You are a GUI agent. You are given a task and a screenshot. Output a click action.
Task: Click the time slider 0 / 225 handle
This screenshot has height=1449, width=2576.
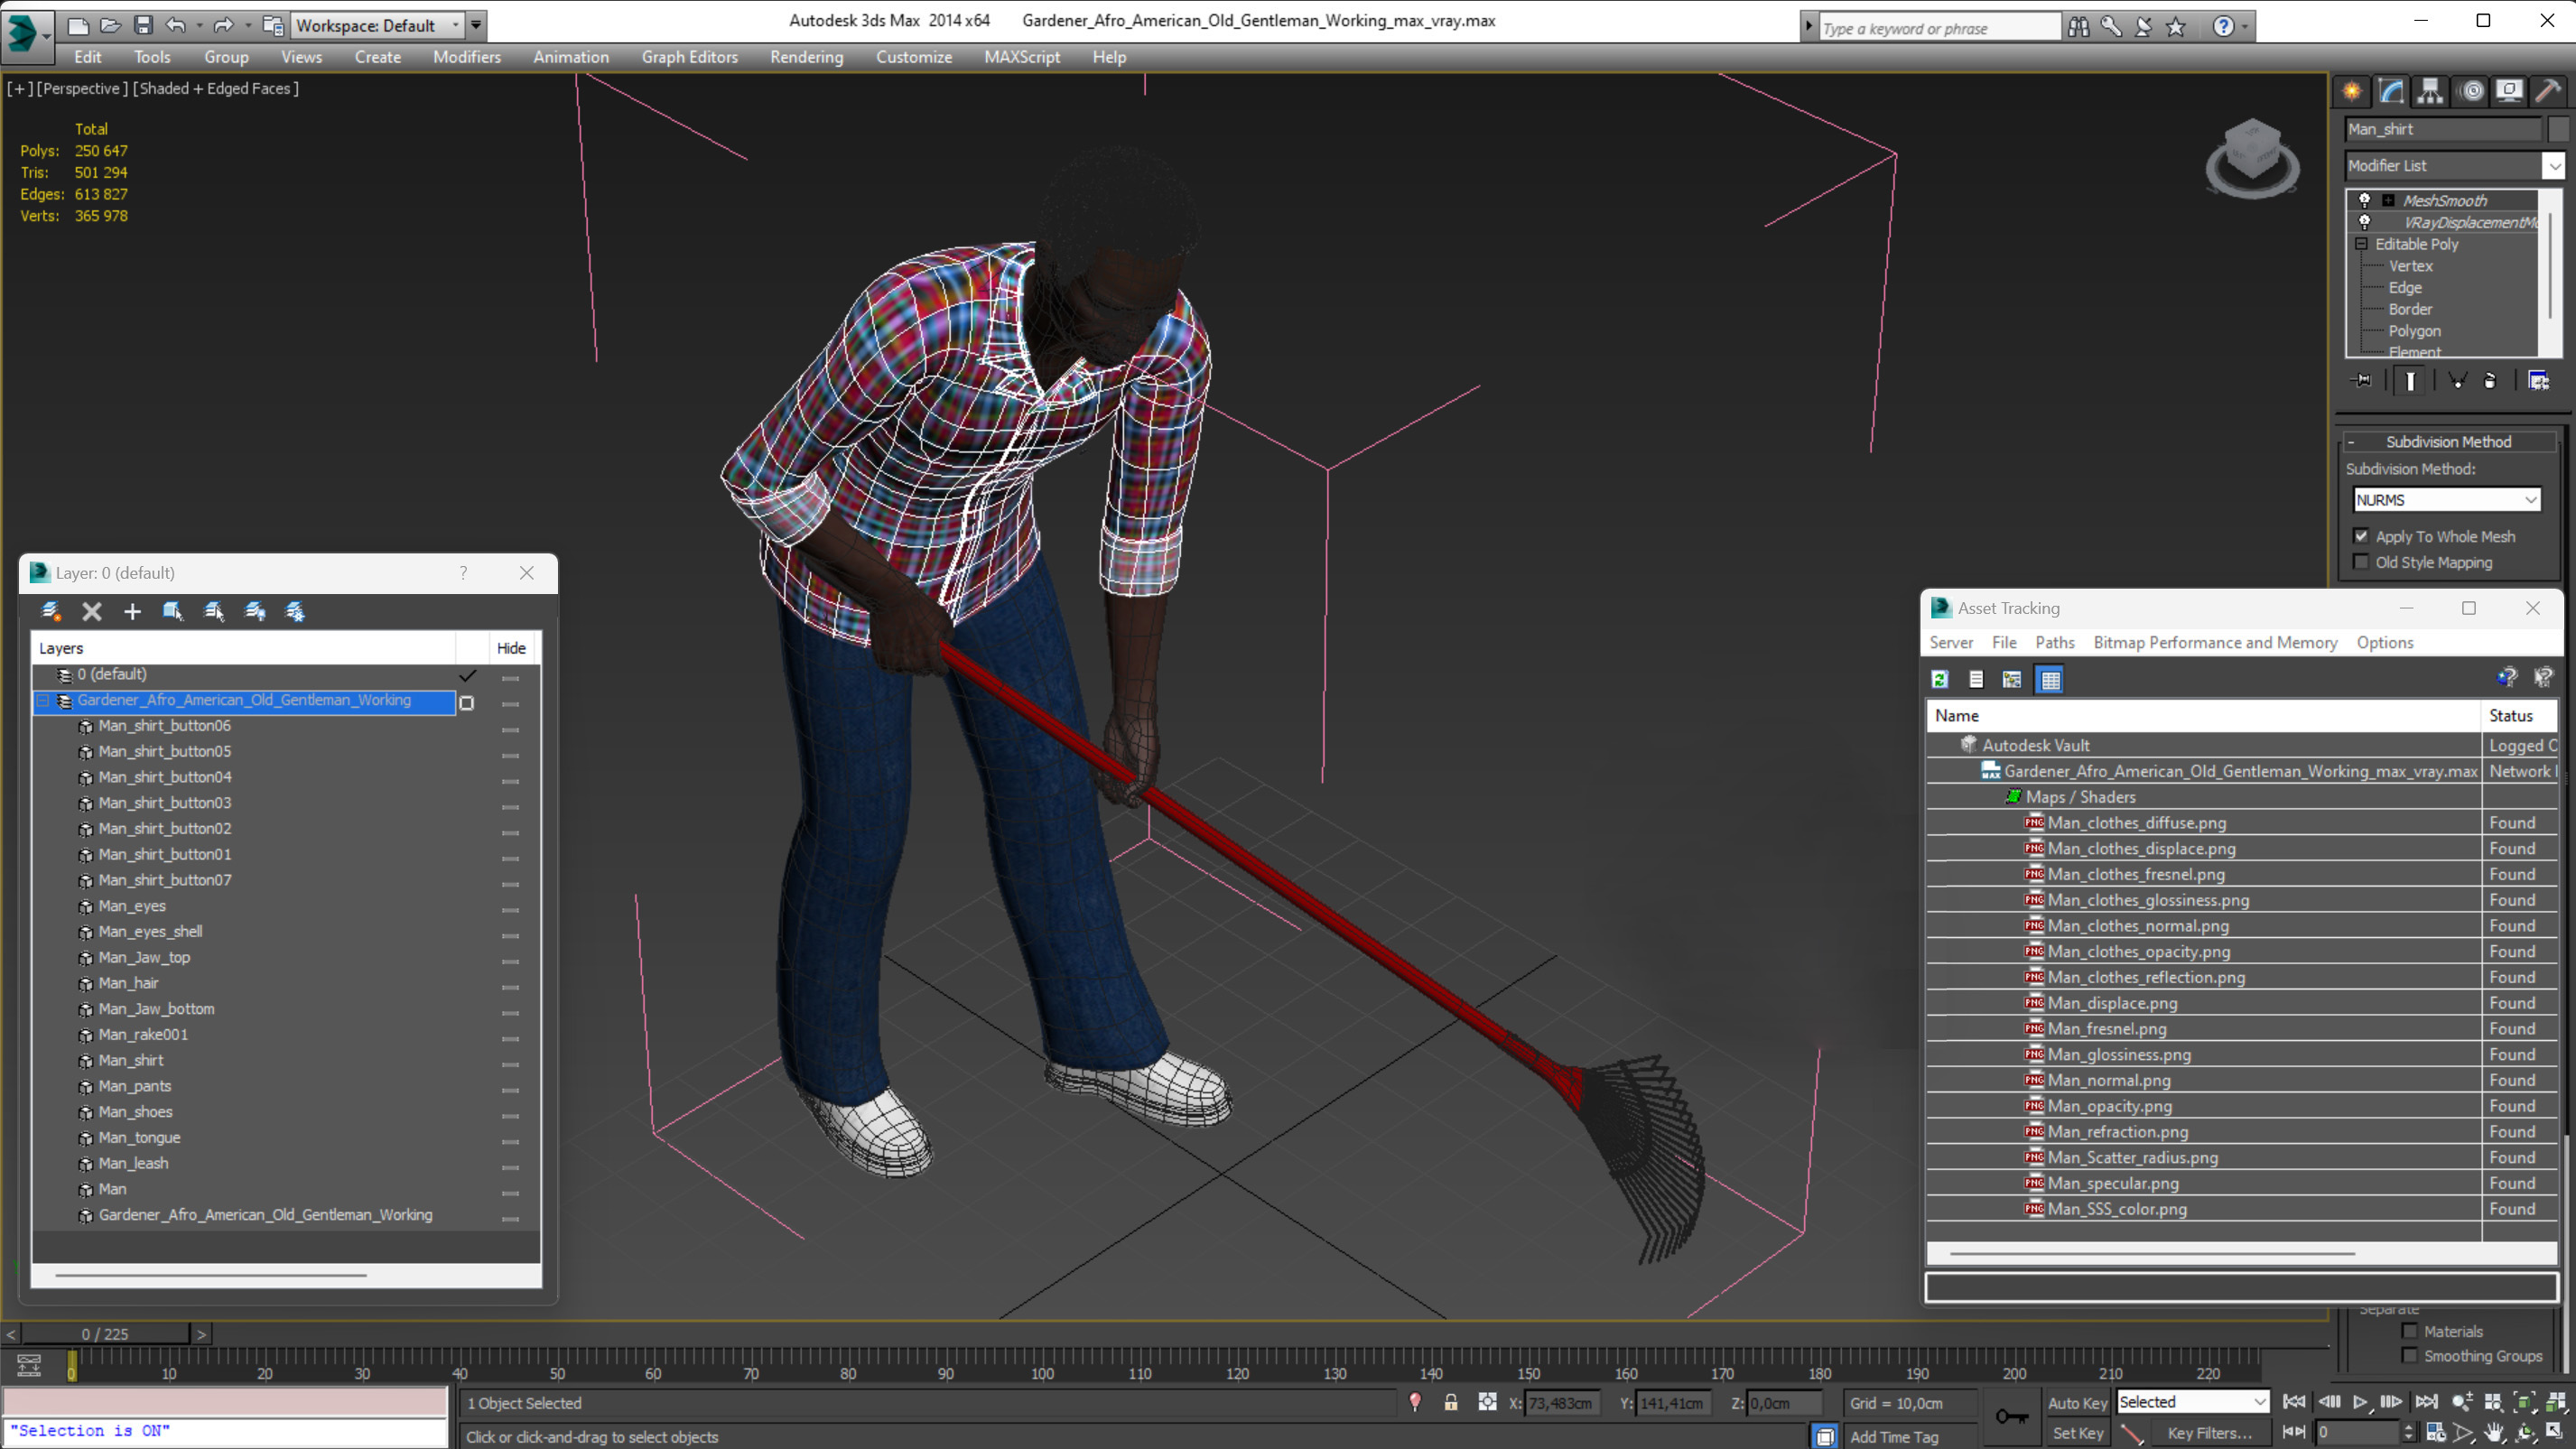tap(105, 1334)
